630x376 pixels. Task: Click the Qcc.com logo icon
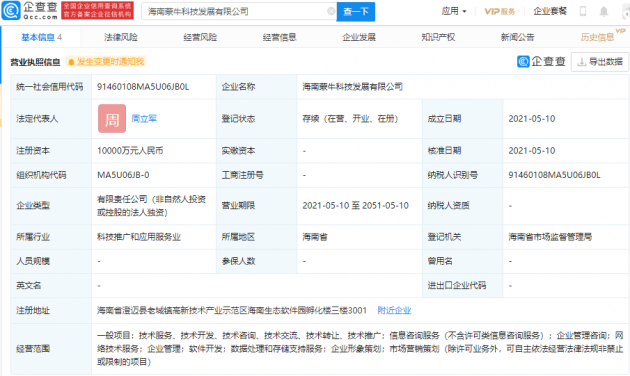coord(11,10)
